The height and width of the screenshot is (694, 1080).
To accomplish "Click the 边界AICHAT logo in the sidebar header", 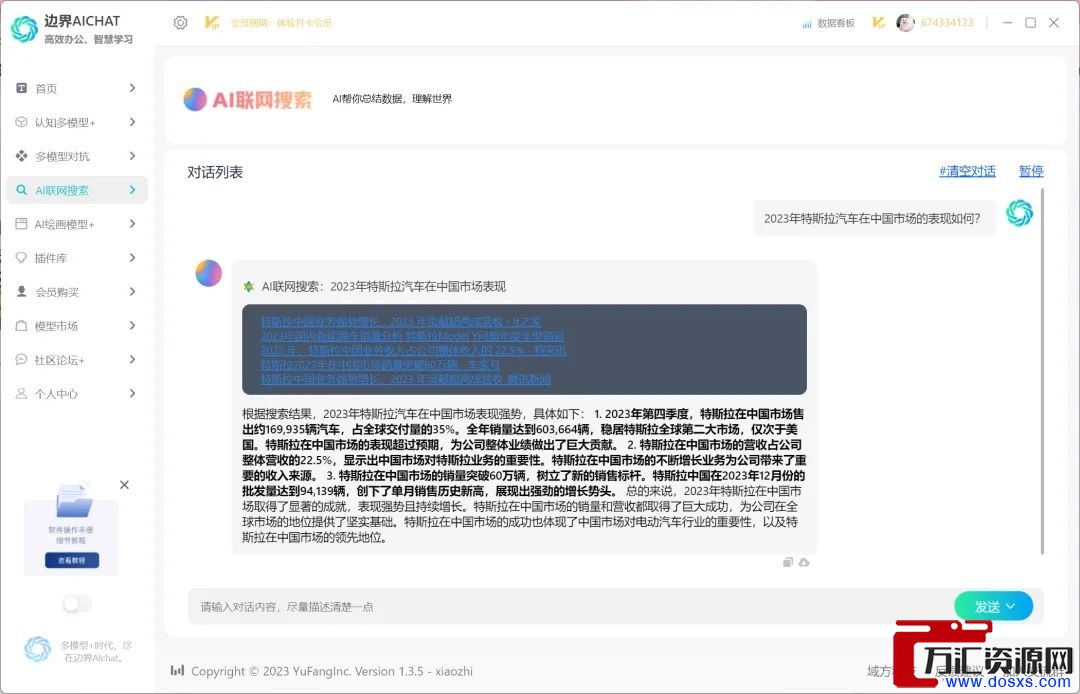I will click(x=24, y=29).
